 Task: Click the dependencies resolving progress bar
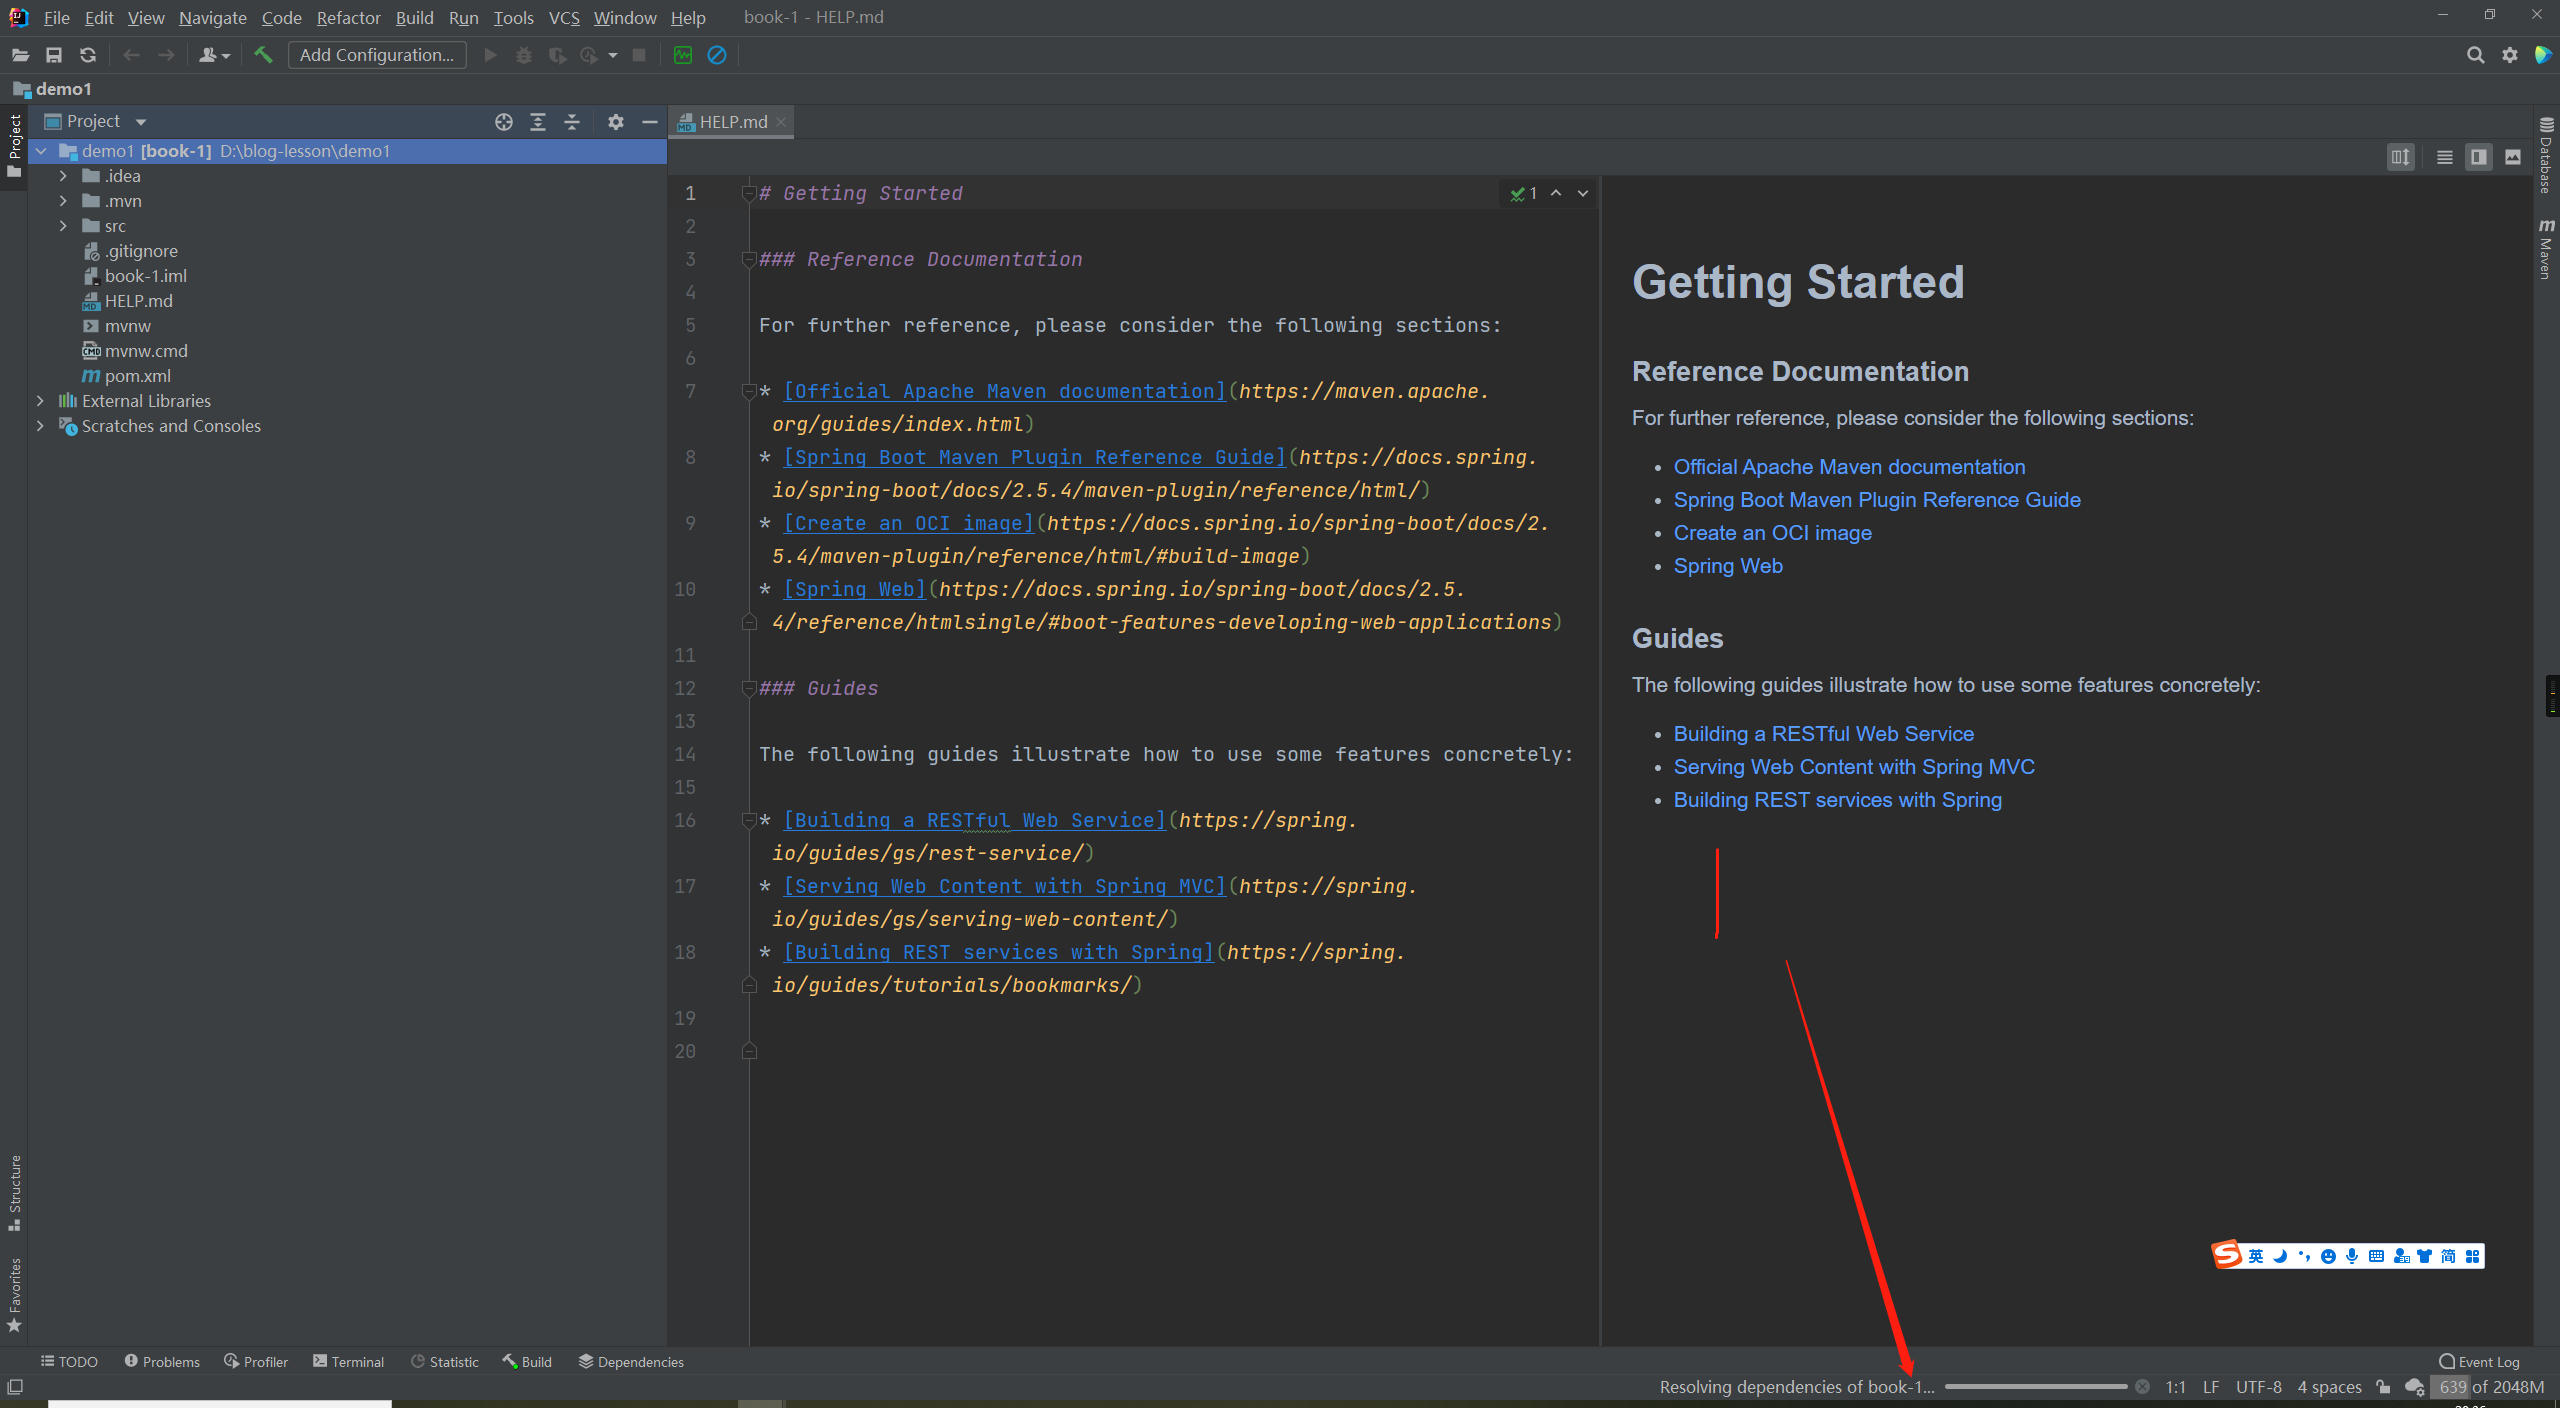tap(2035, 1387)
